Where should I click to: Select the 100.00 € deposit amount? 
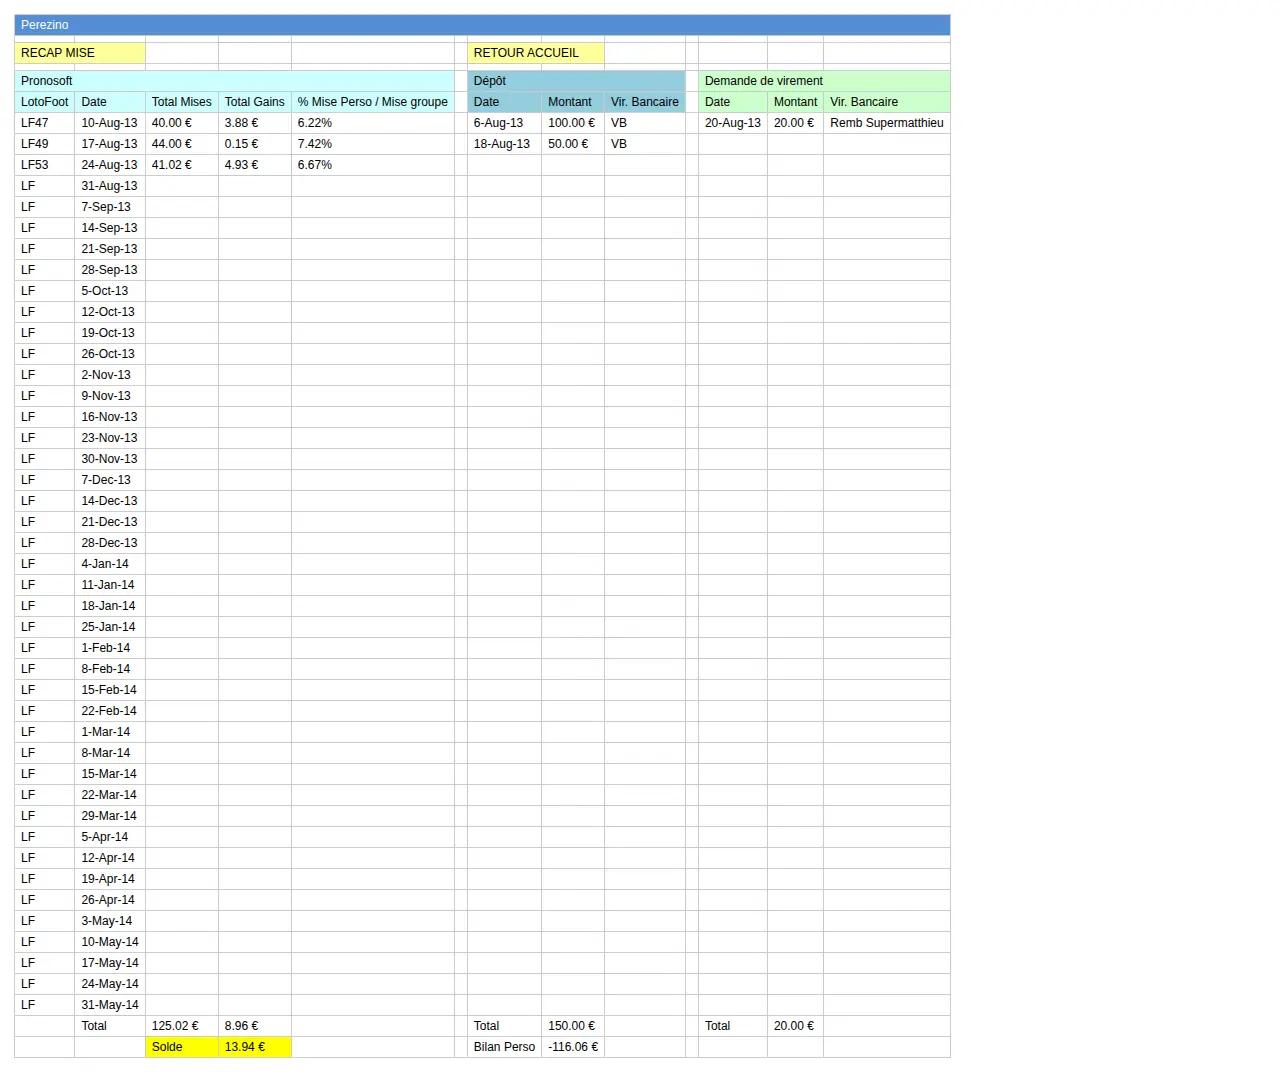[573, 123]
